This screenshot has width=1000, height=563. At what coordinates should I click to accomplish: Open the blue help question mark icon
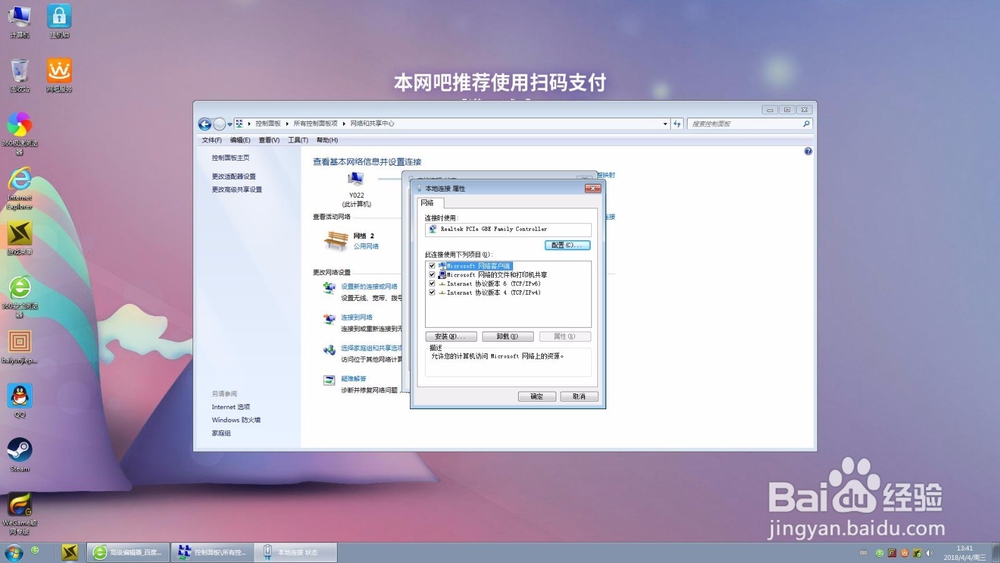[x=808, y=151]
